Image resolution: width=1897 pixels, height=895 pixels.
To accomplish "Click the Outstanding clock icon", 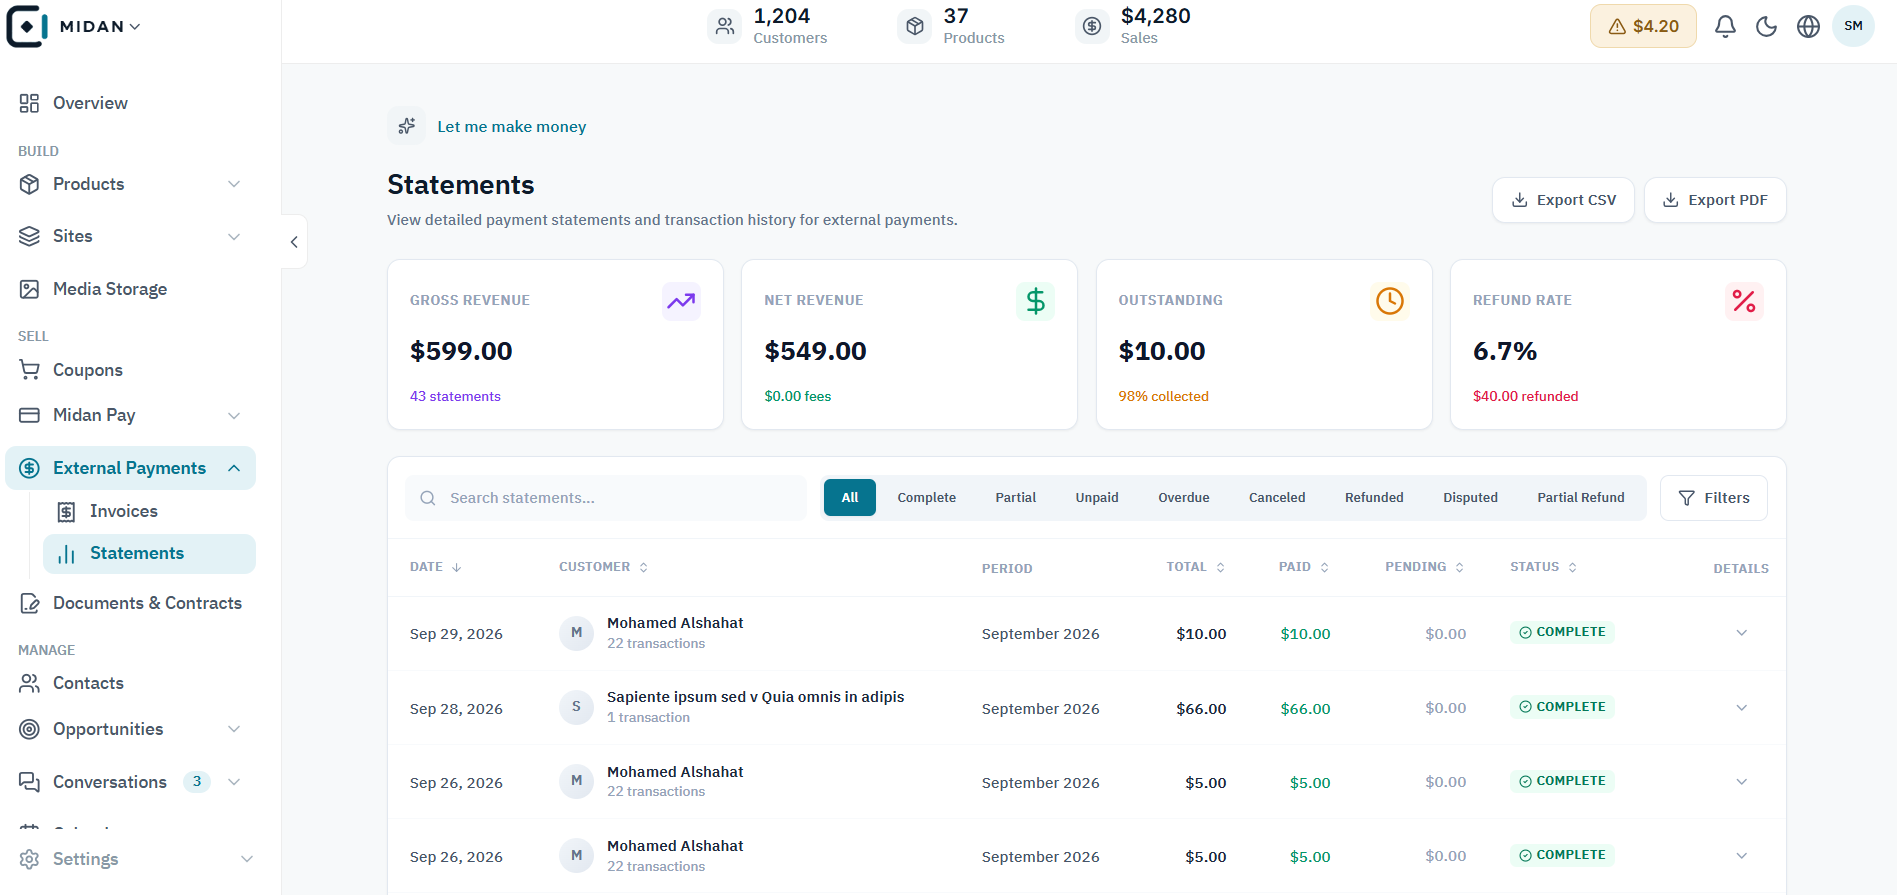I will pos(1389,301).
